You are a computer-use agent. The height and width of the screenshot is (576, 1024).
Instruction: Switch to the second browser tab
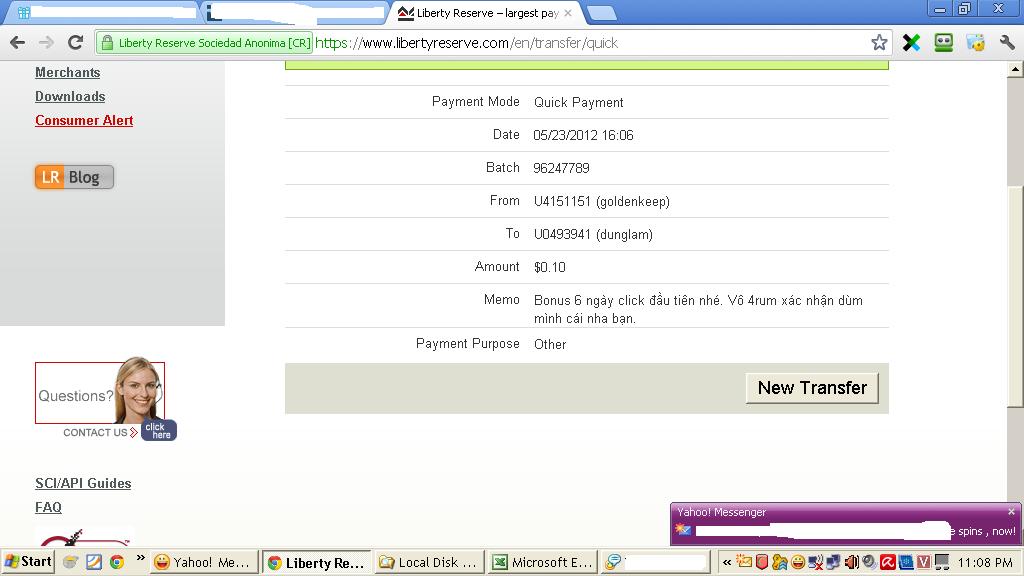[x=294, y=13]
